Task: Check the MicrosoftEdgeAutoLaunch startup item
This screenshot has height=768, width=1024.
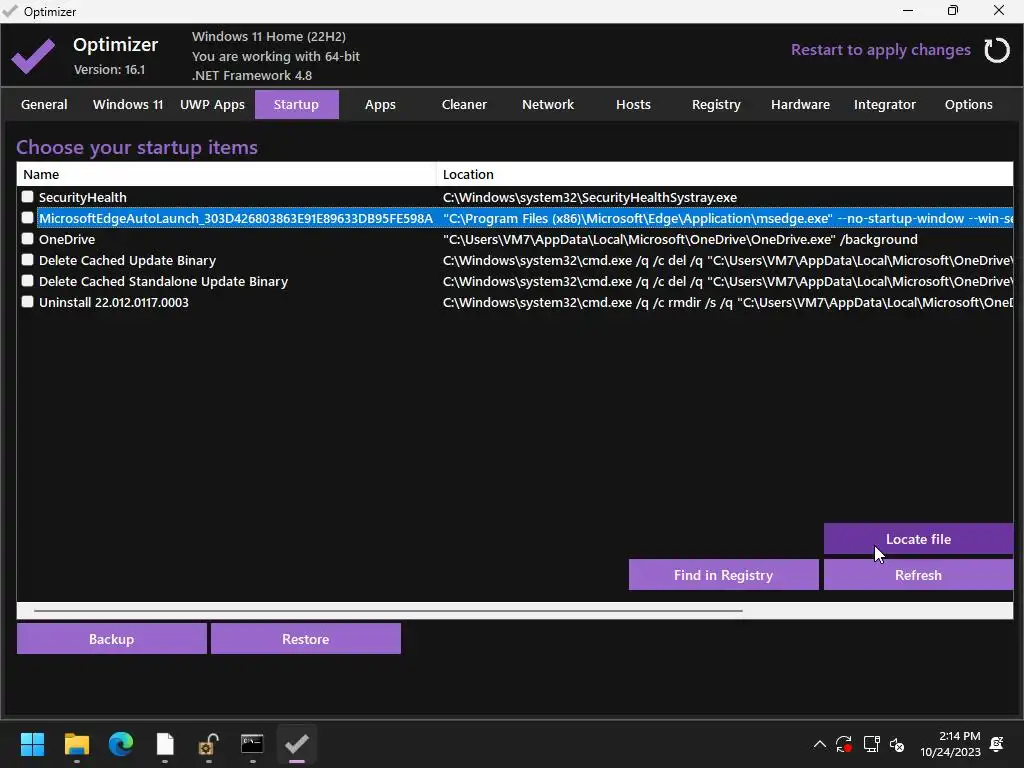Action: (x=27, y=217)
